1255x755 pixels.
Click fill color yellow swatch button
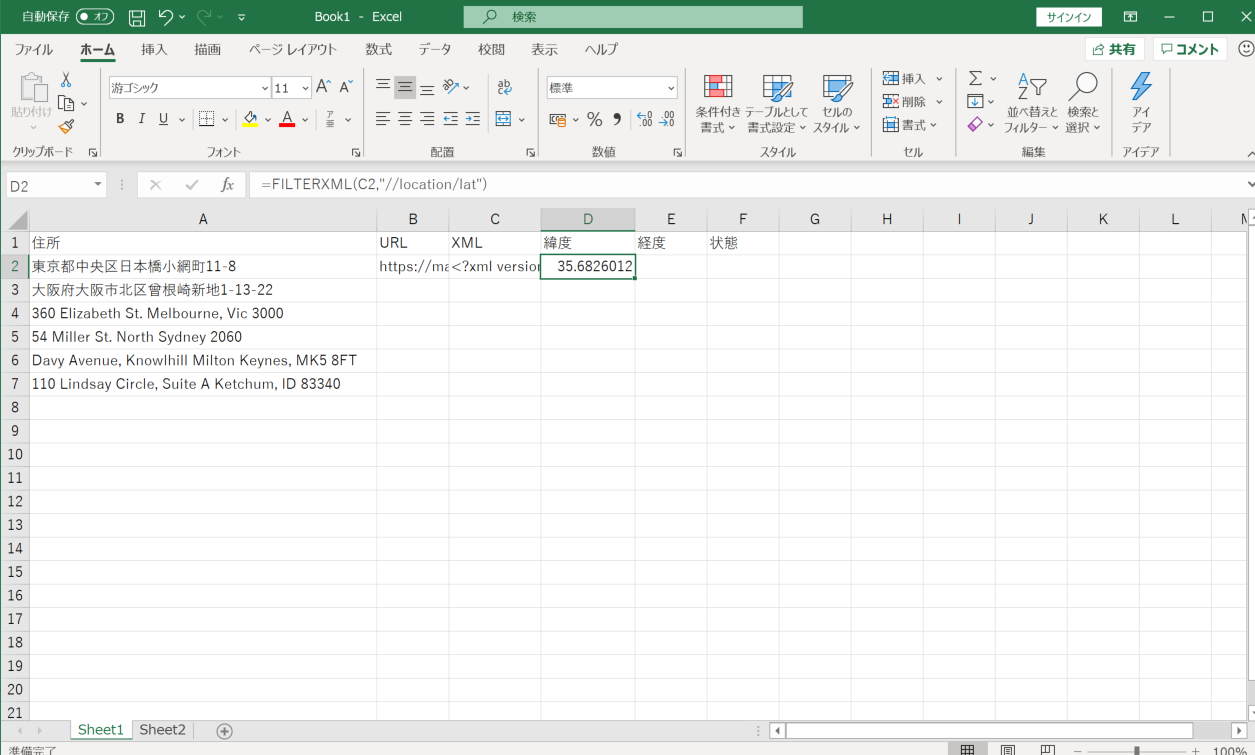(250, 119)
